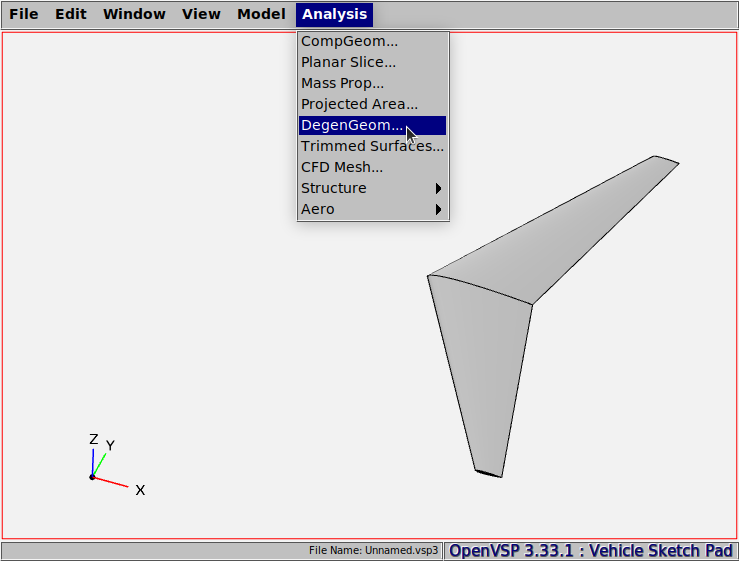The image size is (739, 561).
Task: Launch Projected Area... tool
Action: tap(372, 104)
